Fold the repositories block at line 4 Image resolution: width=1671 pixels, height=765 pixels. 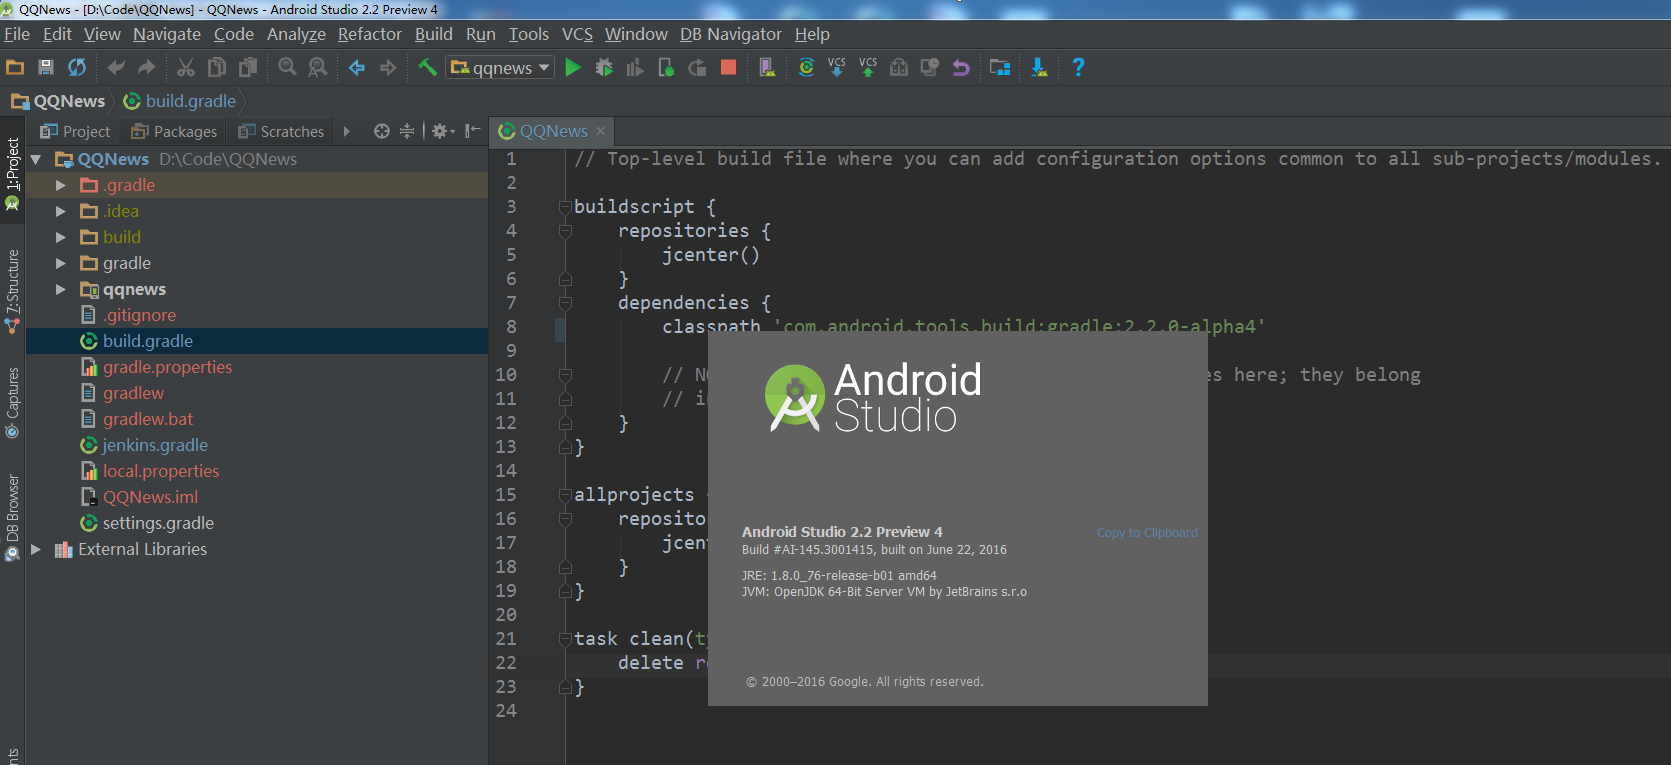tap(565, 231)
